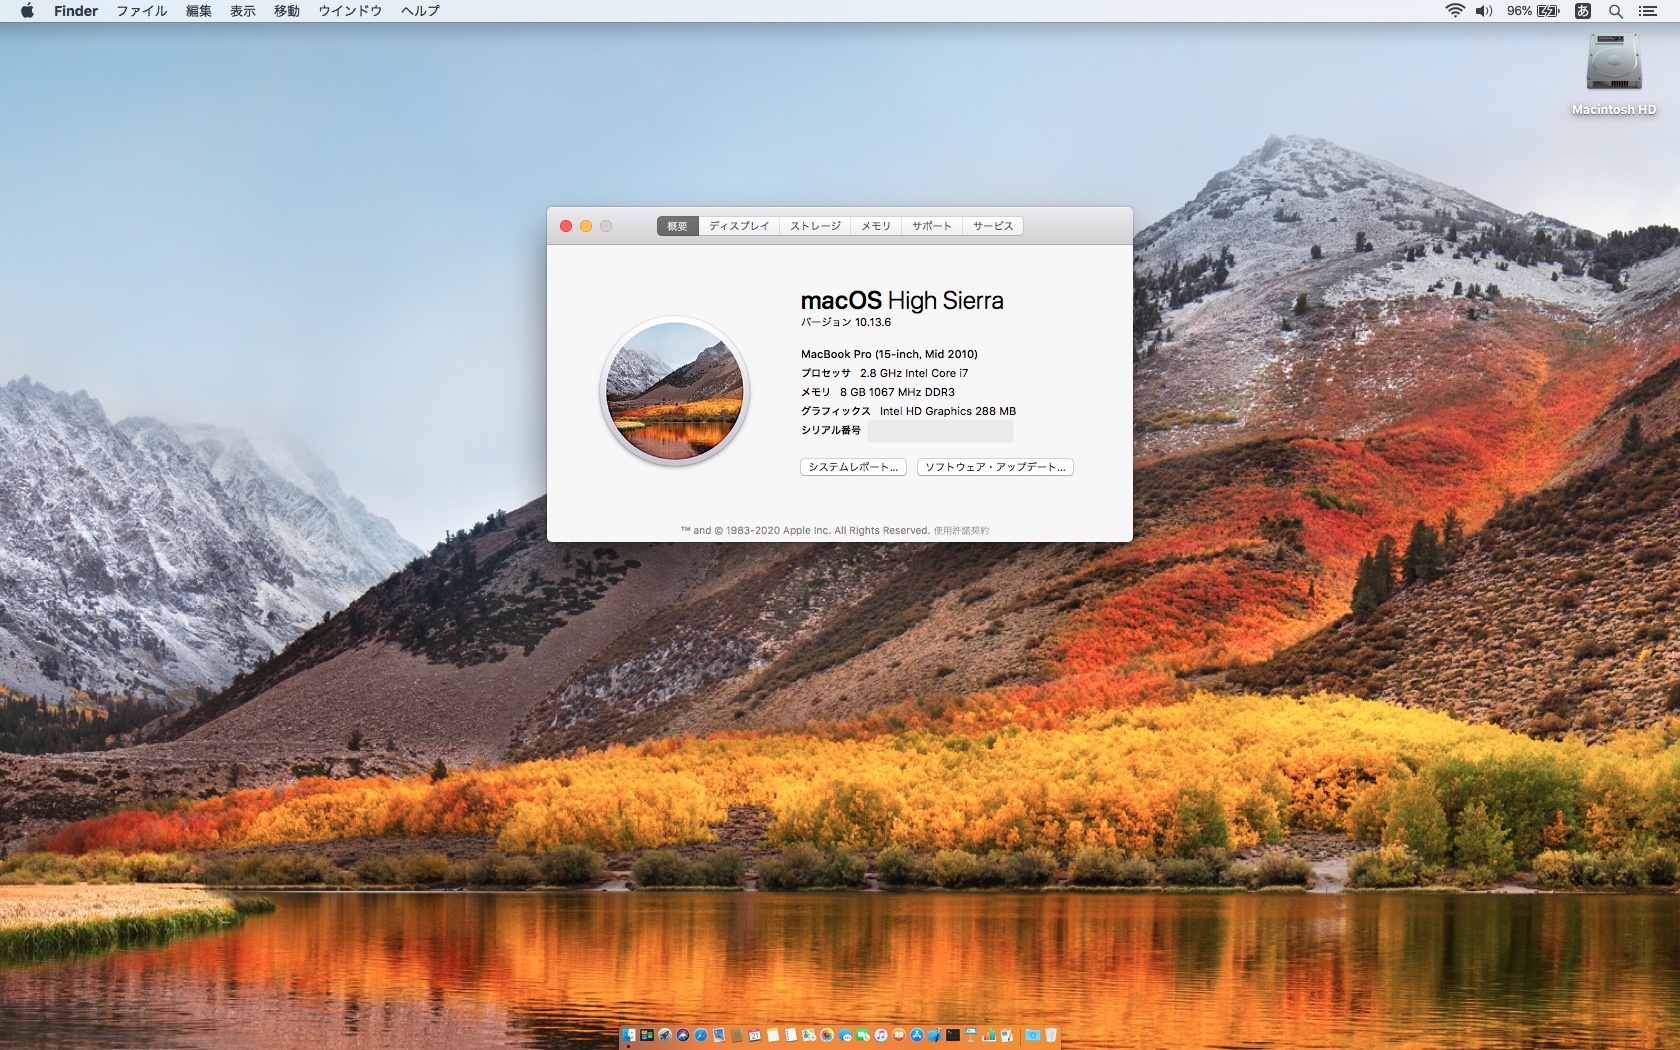The width and height of the screenshot is (1680, 1050).
Task: Switch to the メモリ tab
Action: (x=876, y=226)
